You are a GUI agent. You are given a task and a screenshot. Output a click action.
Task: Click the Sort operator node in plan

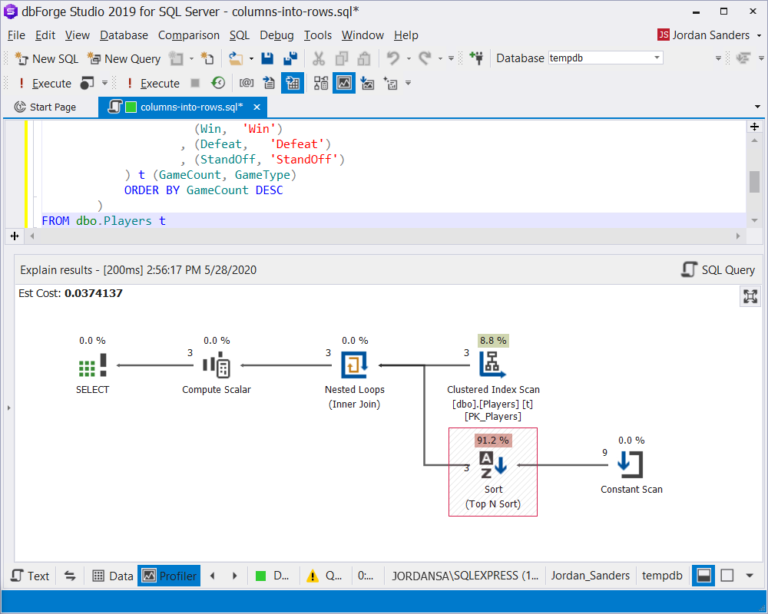(x=493, y=464)
